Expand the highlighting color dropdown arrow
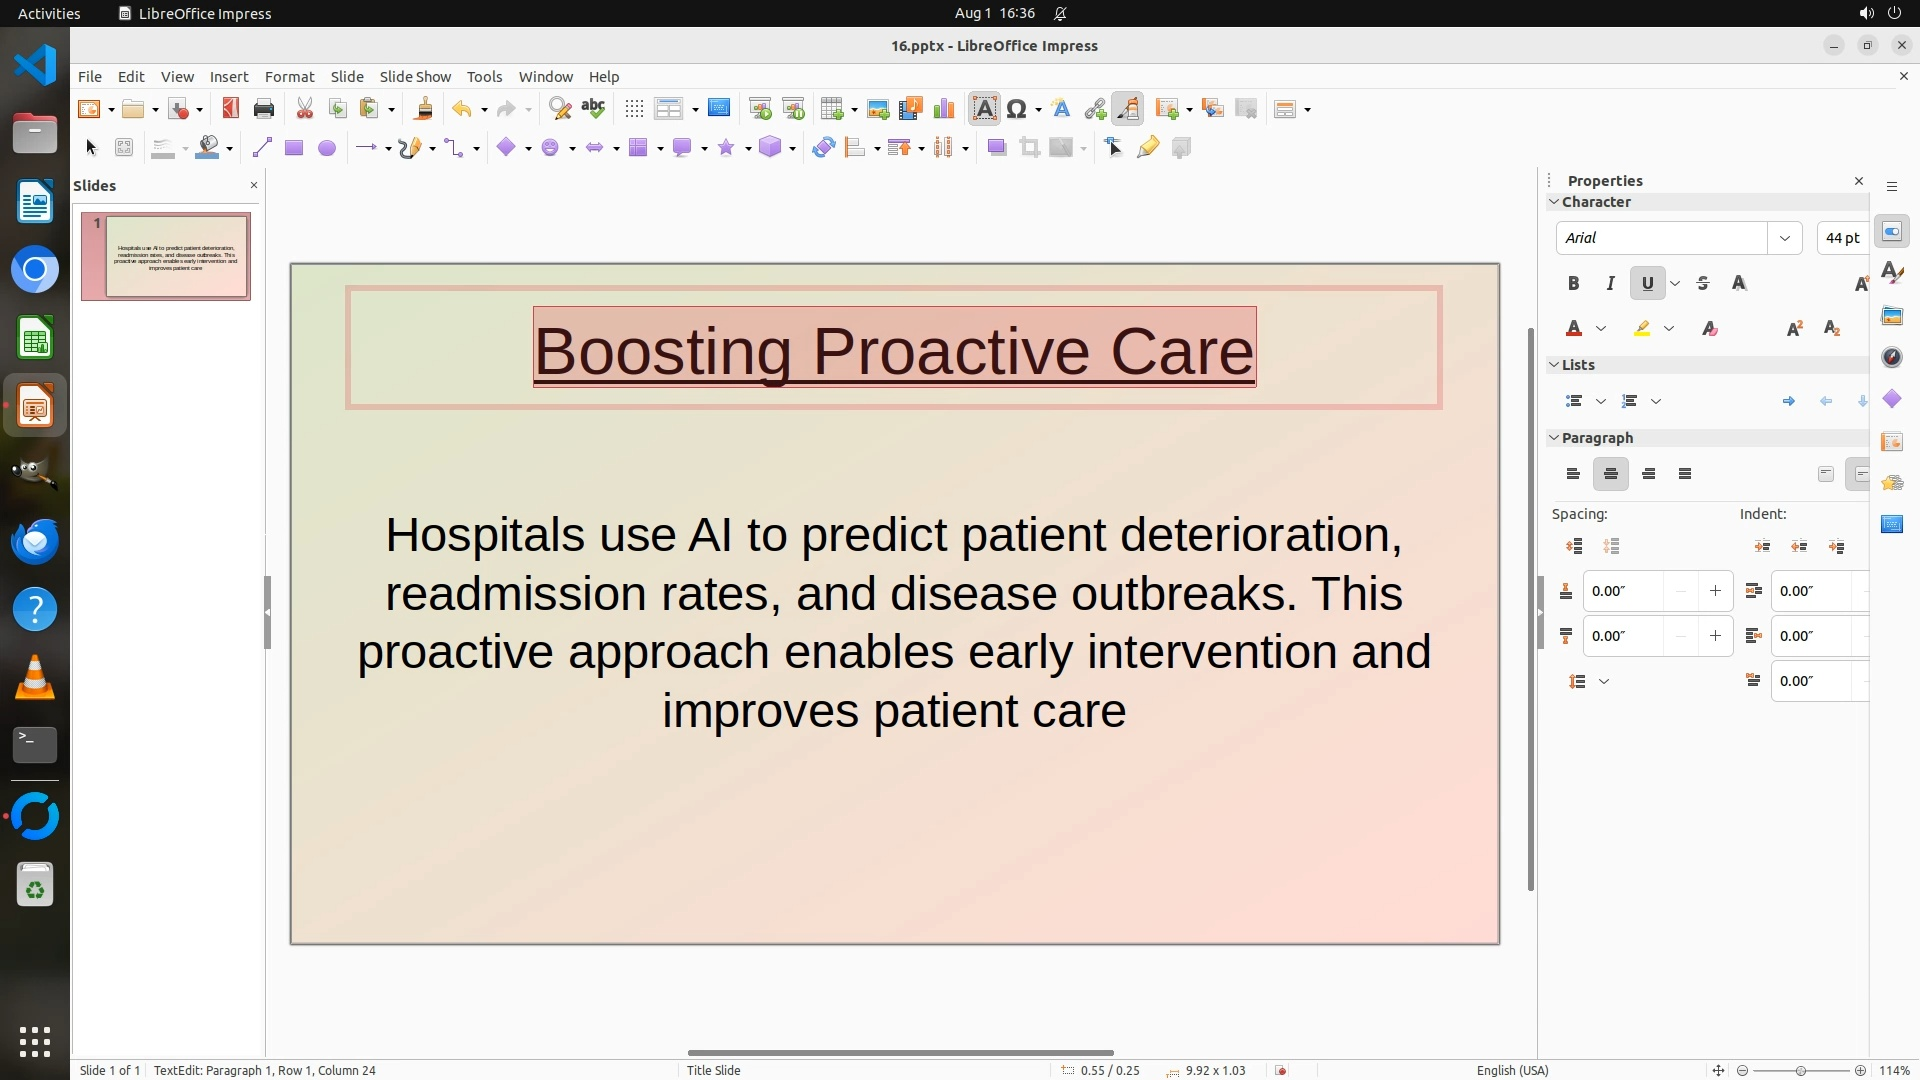Viewport: 1920px width, 1080px height. pos(1669,329)
